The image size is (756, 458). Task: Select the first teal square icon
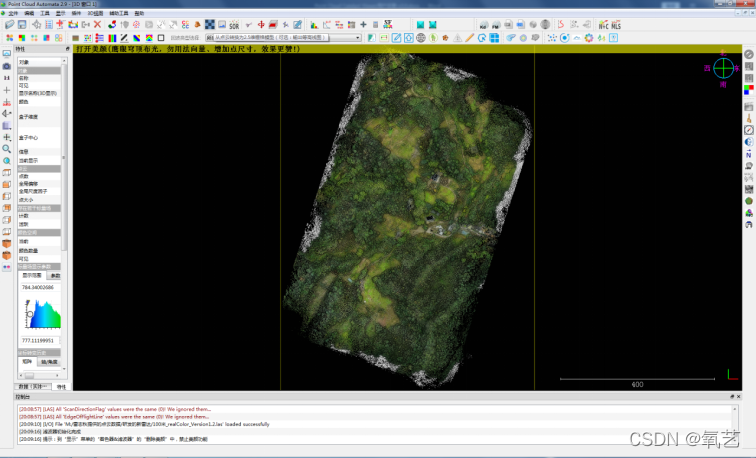click(420, 25)
